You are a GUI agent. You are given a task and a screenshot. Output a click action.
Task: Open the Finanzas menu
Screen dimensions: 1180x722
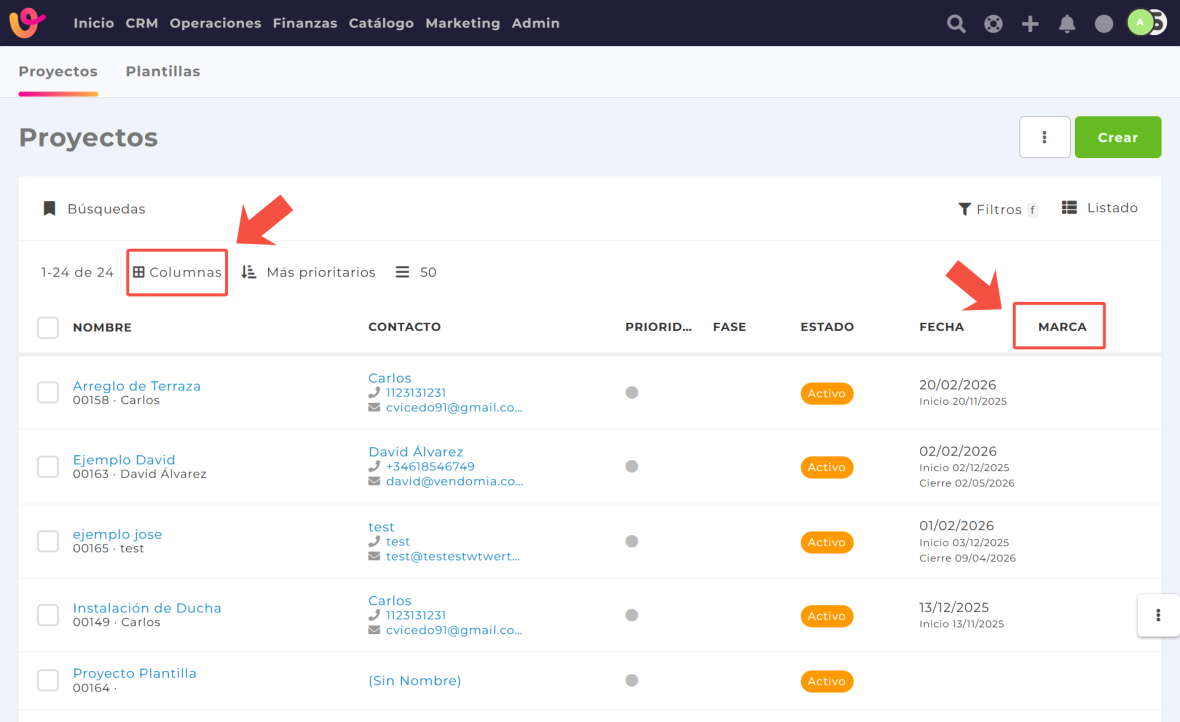(304, 23)
